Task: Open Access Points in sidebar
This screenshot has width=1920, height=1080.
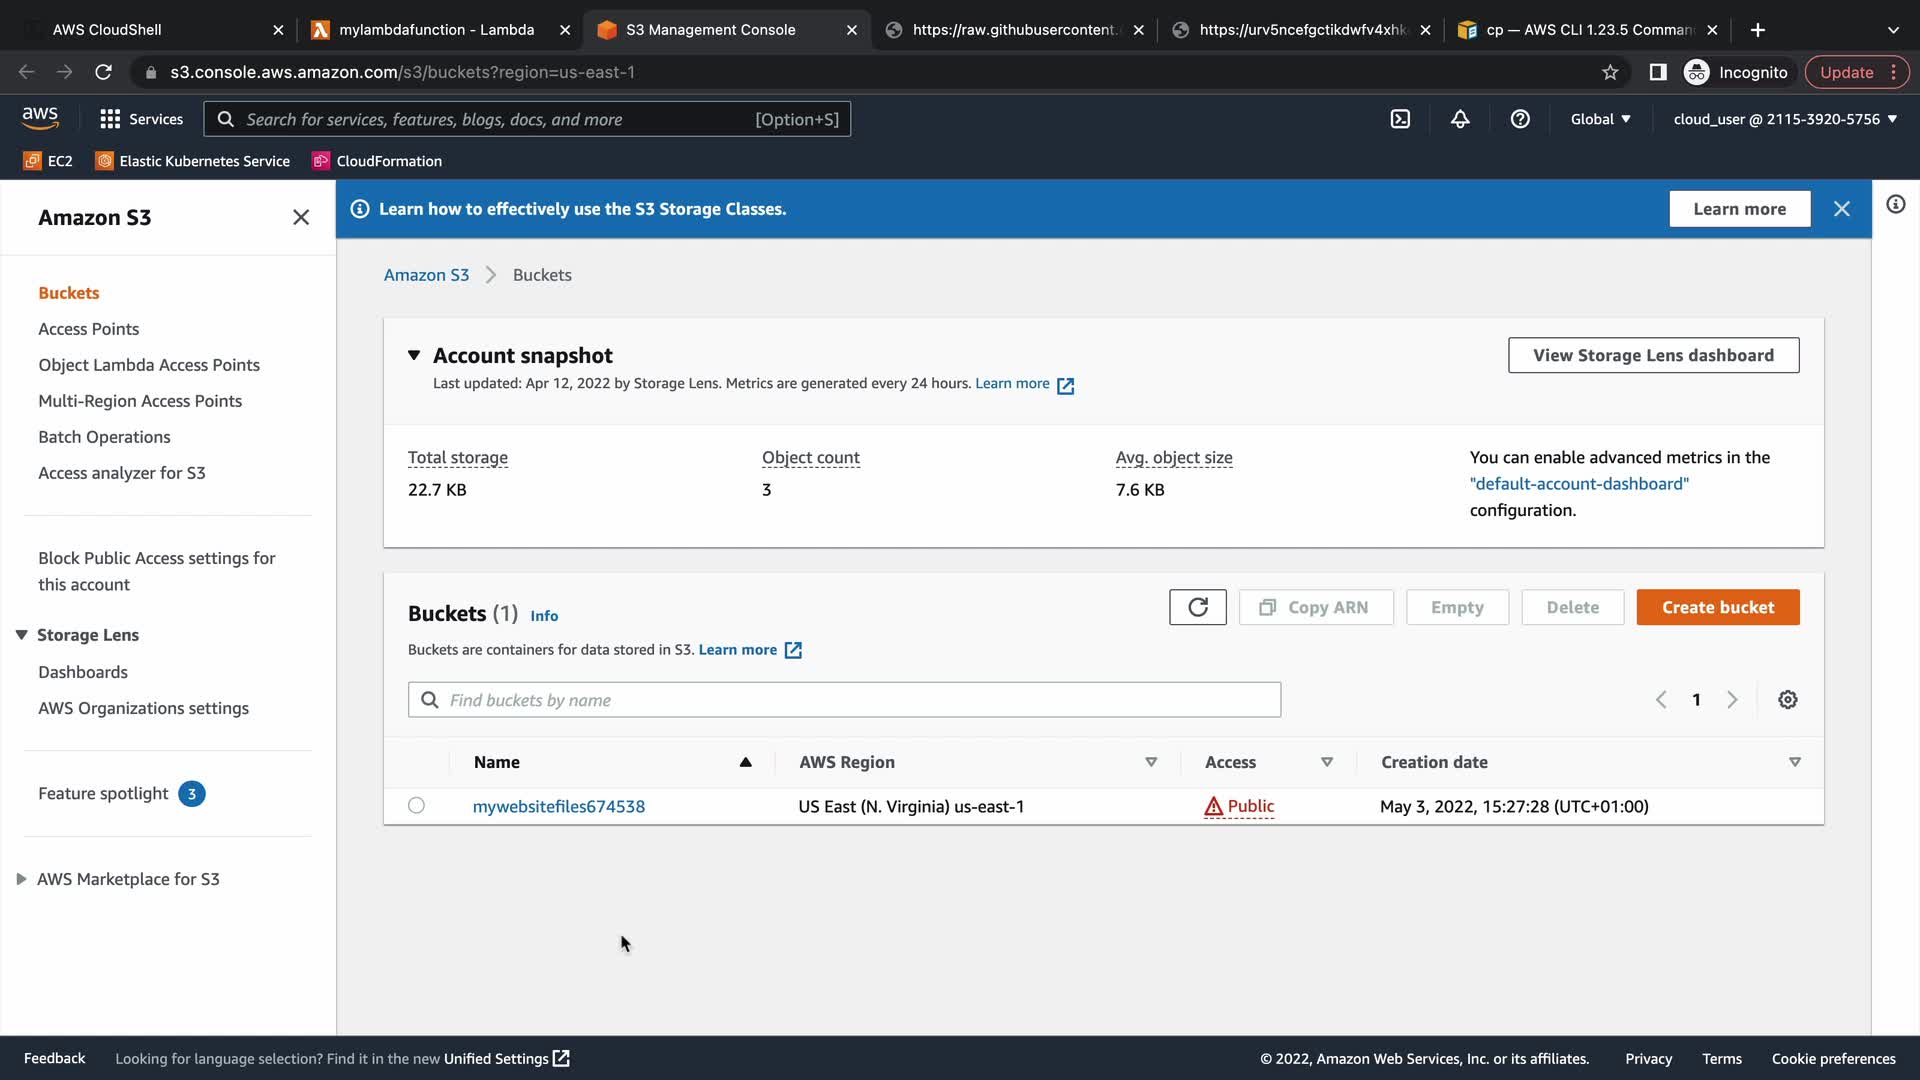Action: pyautogui.click(x=88, y=329)
